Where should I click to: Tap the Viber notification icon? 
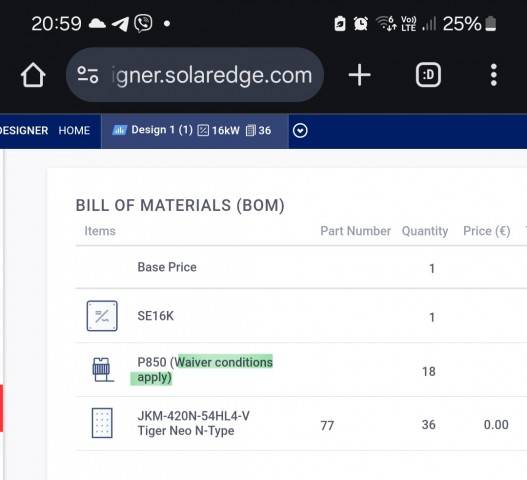coord(143,24)
